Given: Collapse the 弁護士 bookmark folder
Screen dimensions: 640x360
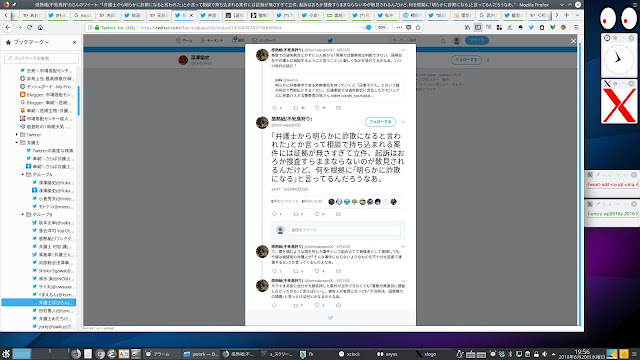Looking at the screenshot, I should tap(17, 142).
